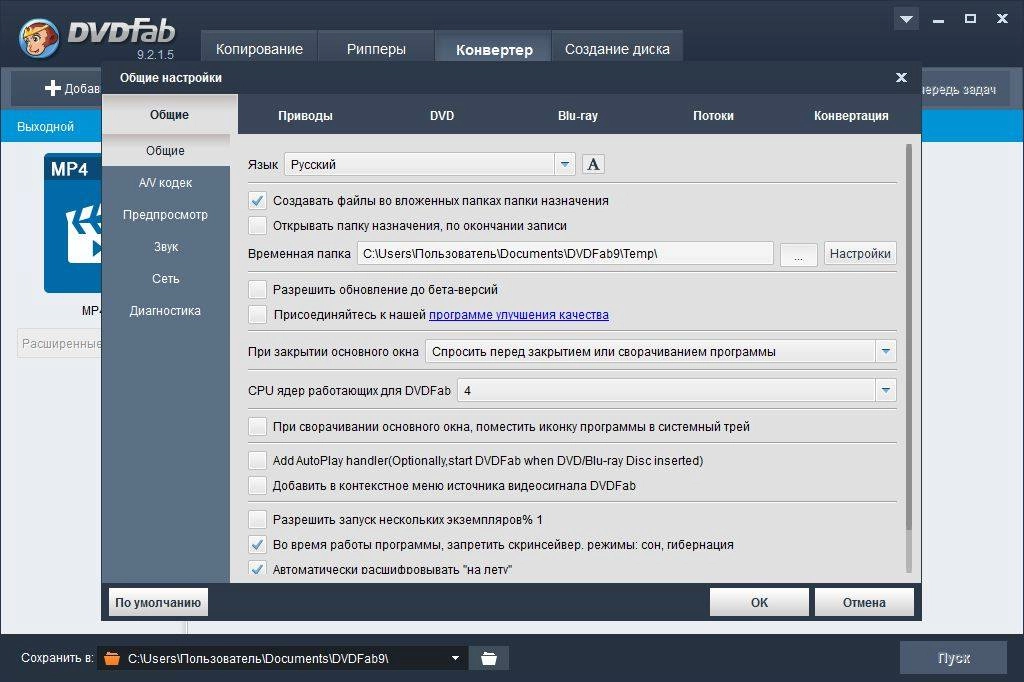Click the ... browse temp folder button
This screenshot has height=682, width=1024.
pyautogui.click(x=798, y=254)
